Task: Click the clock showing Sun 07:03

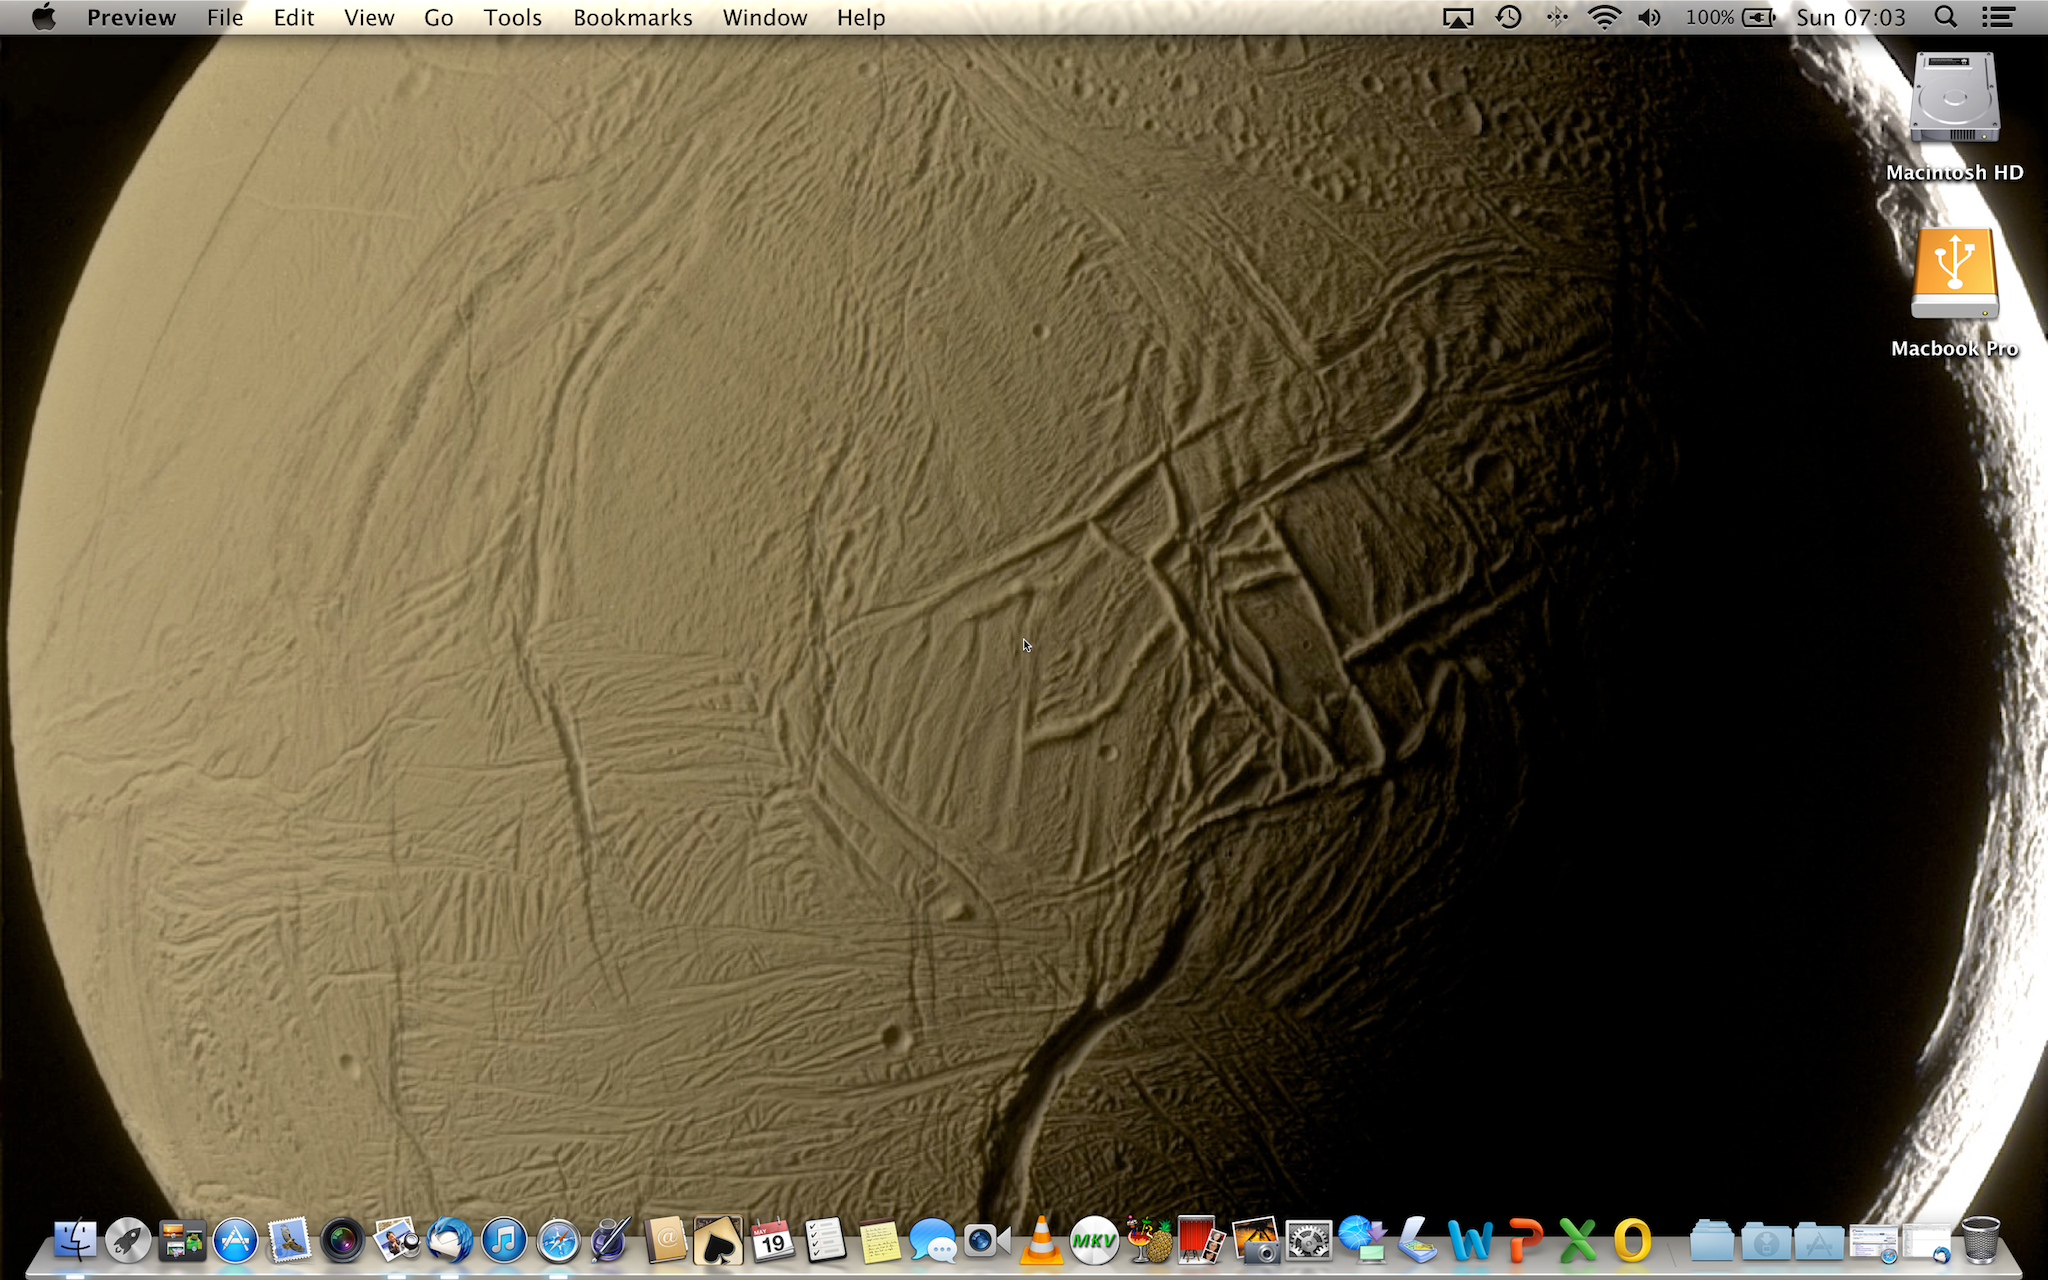Action: tap(1851, 17)
